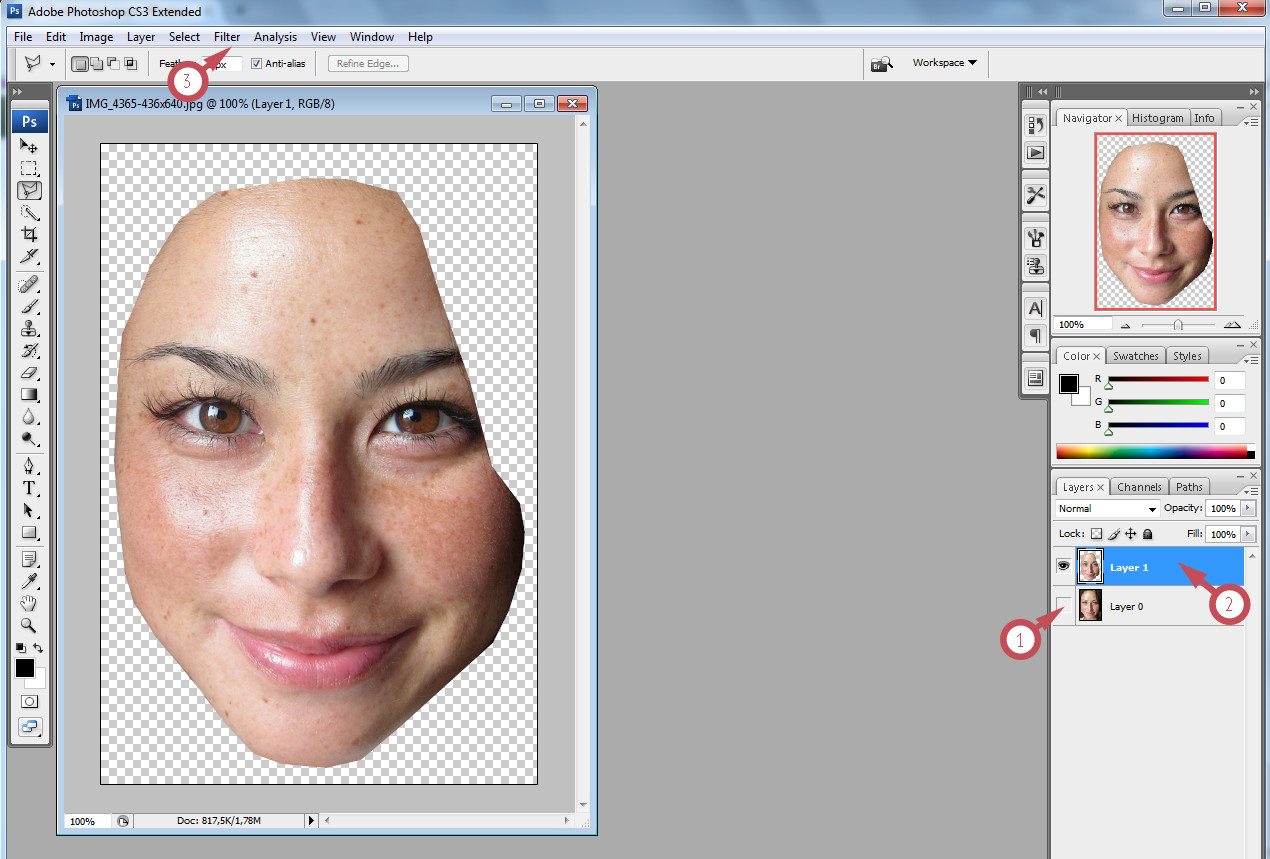This screenshot has height=859, width=1270.
Task: Open the blending mode Normal dropdown
Action: (x=1107, y=509)
